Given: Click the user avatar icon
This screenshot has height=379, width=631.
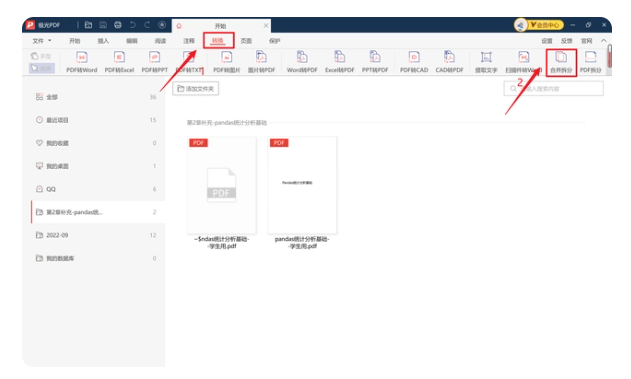Looking at the screenshot, I should point(520,25).
